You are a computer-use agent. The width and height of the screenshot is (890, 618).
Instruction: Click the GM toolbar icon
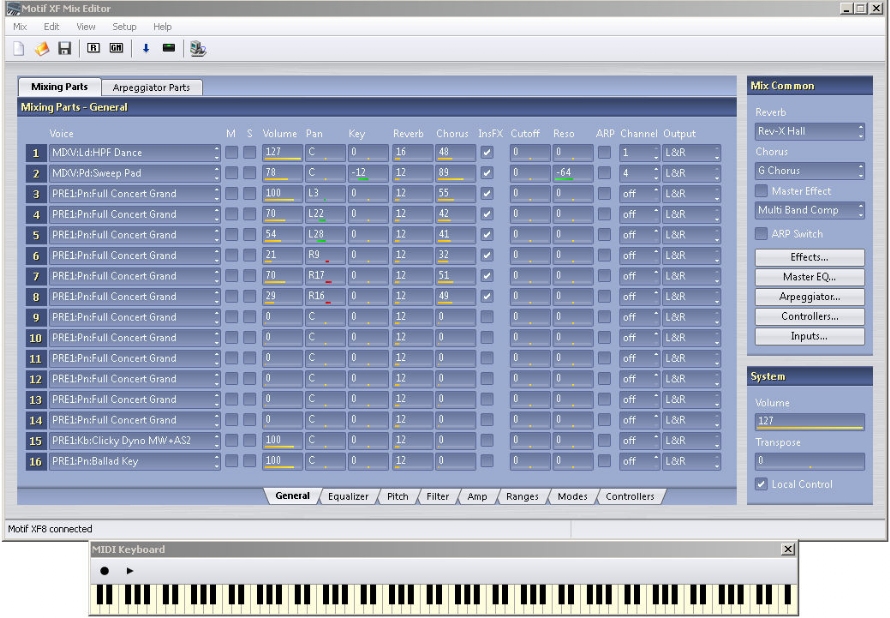[x=116, y=48]
